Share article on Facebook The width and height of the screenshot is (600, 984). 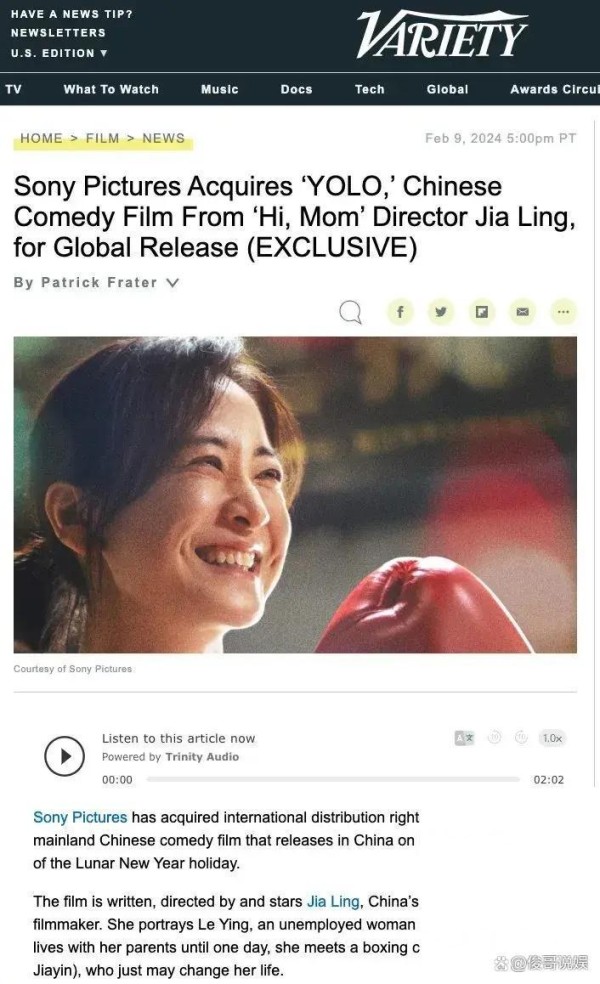[x=400, y=312]
